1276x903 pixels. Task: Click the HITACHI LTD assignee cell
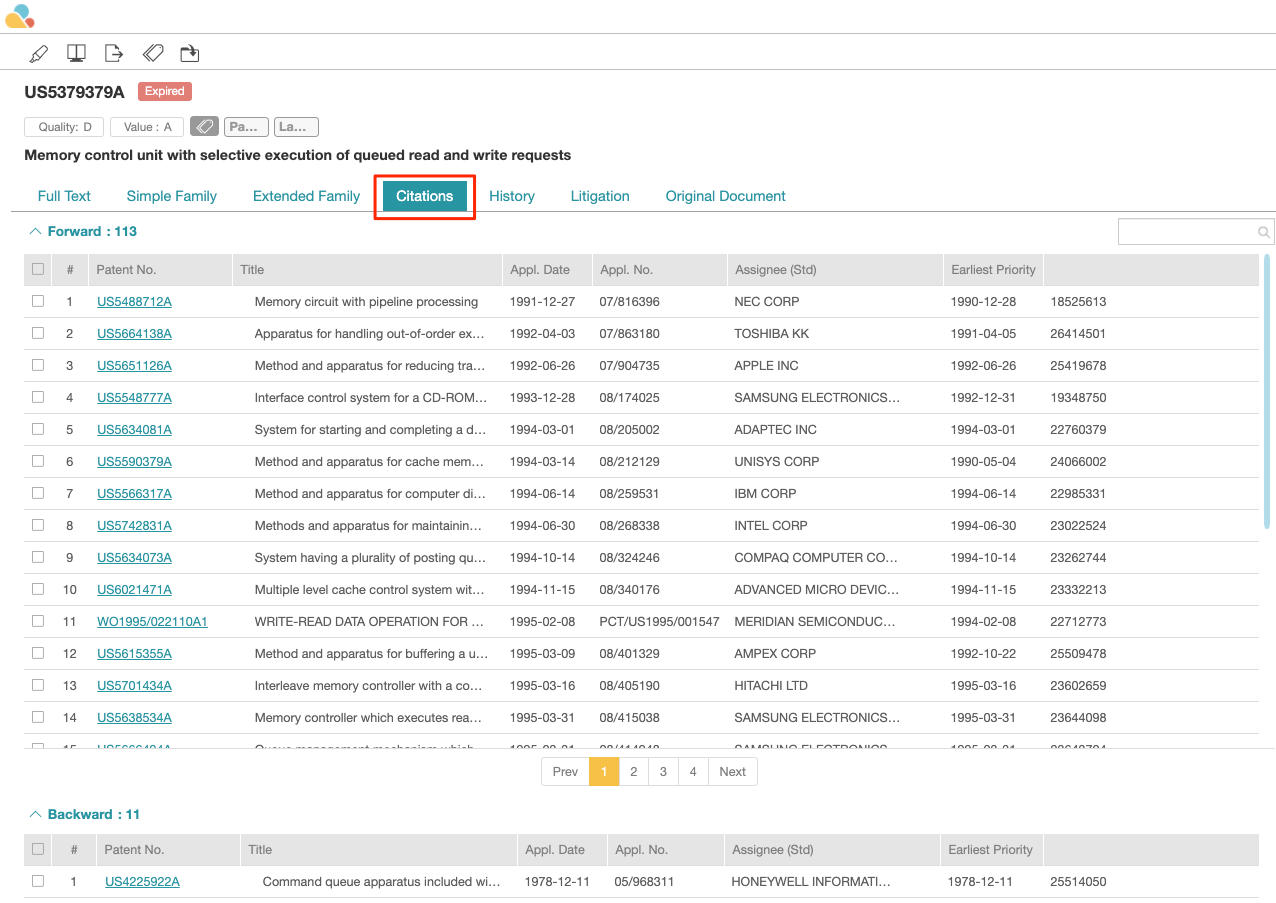[771, 686]
